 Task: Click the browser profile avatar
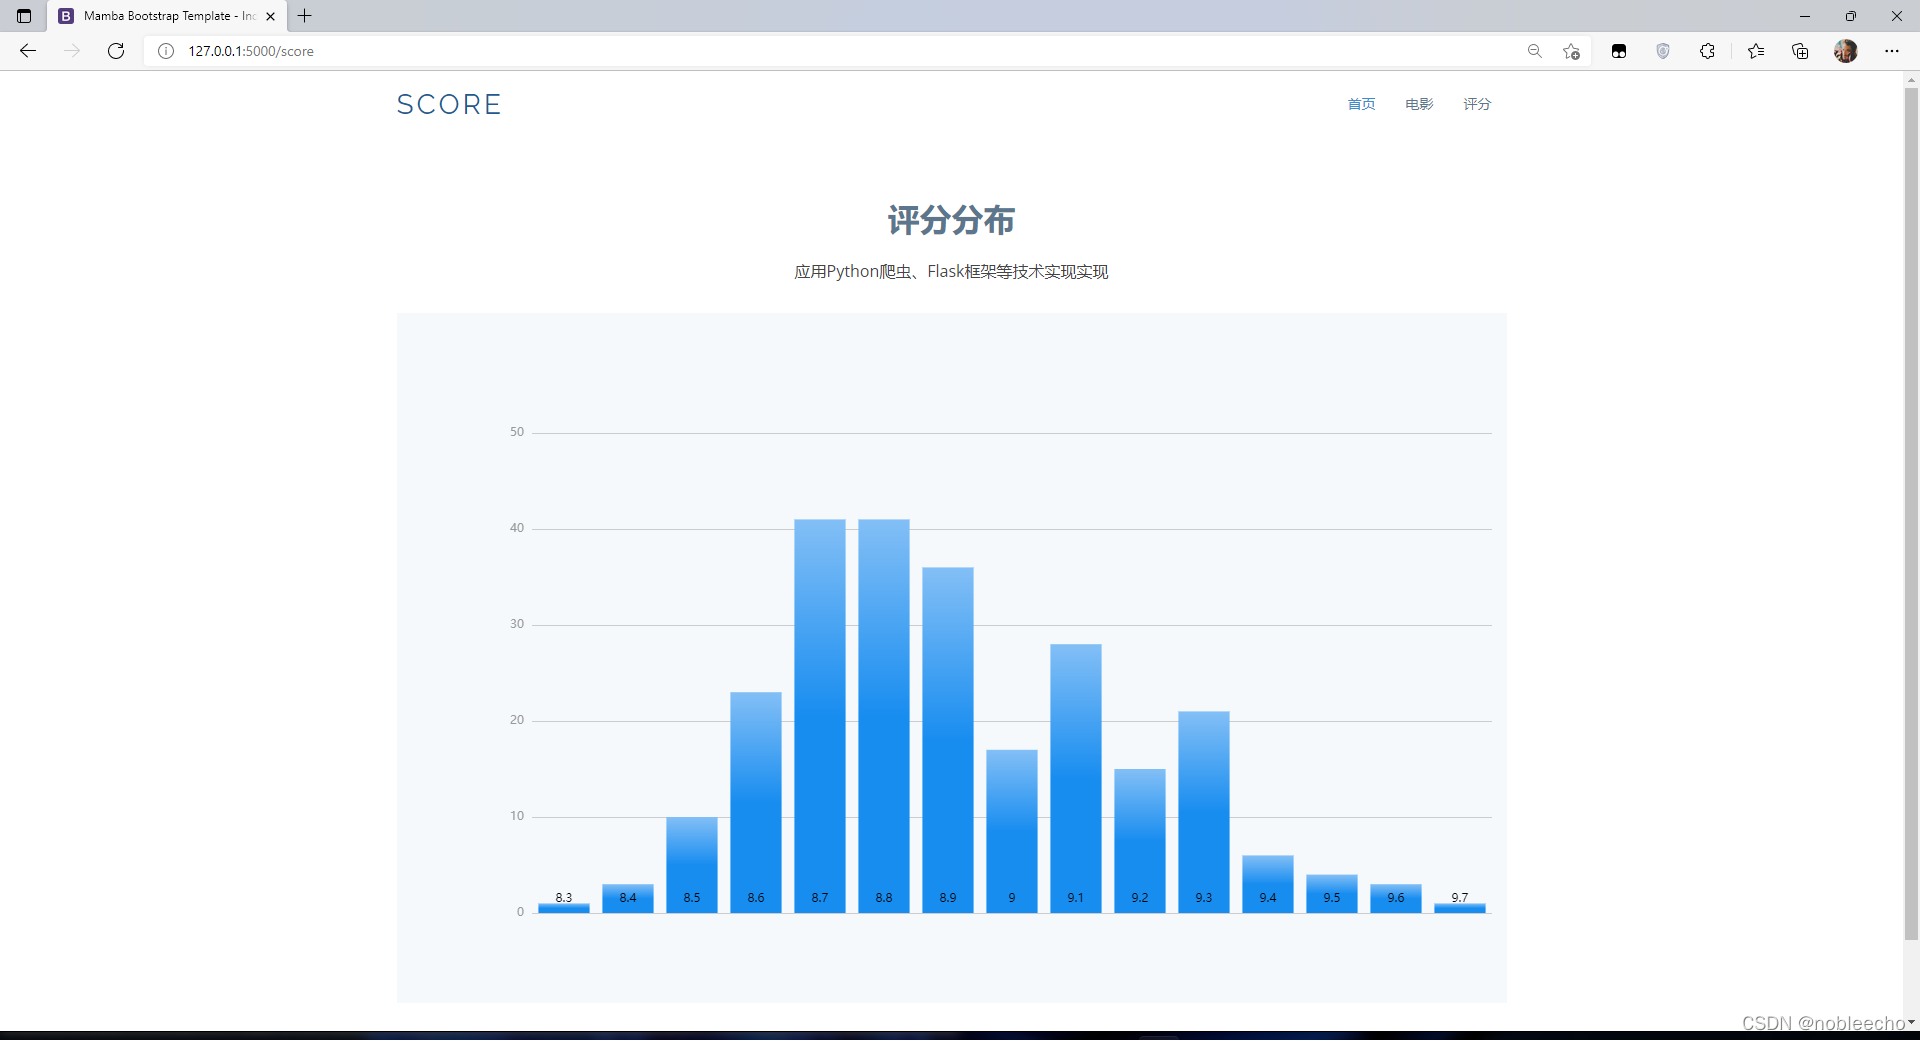point(1846,51)
